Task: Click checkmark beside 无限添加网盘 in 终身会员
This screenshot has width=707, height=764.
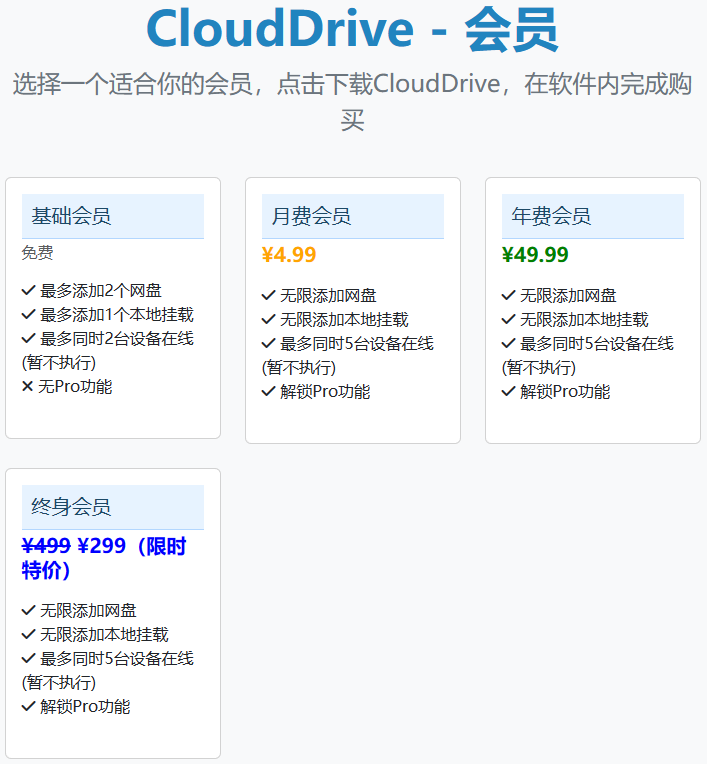Action: [x=29, y=611]
